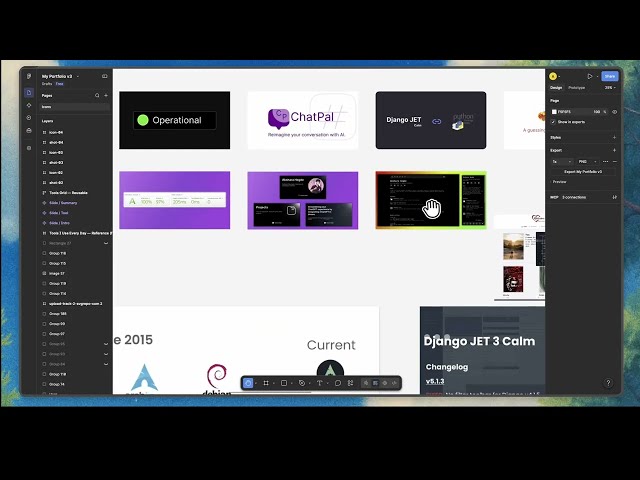Open the Hand tool options arrow
The width and height of the screenshot is (640, 480).
point(256,383)
